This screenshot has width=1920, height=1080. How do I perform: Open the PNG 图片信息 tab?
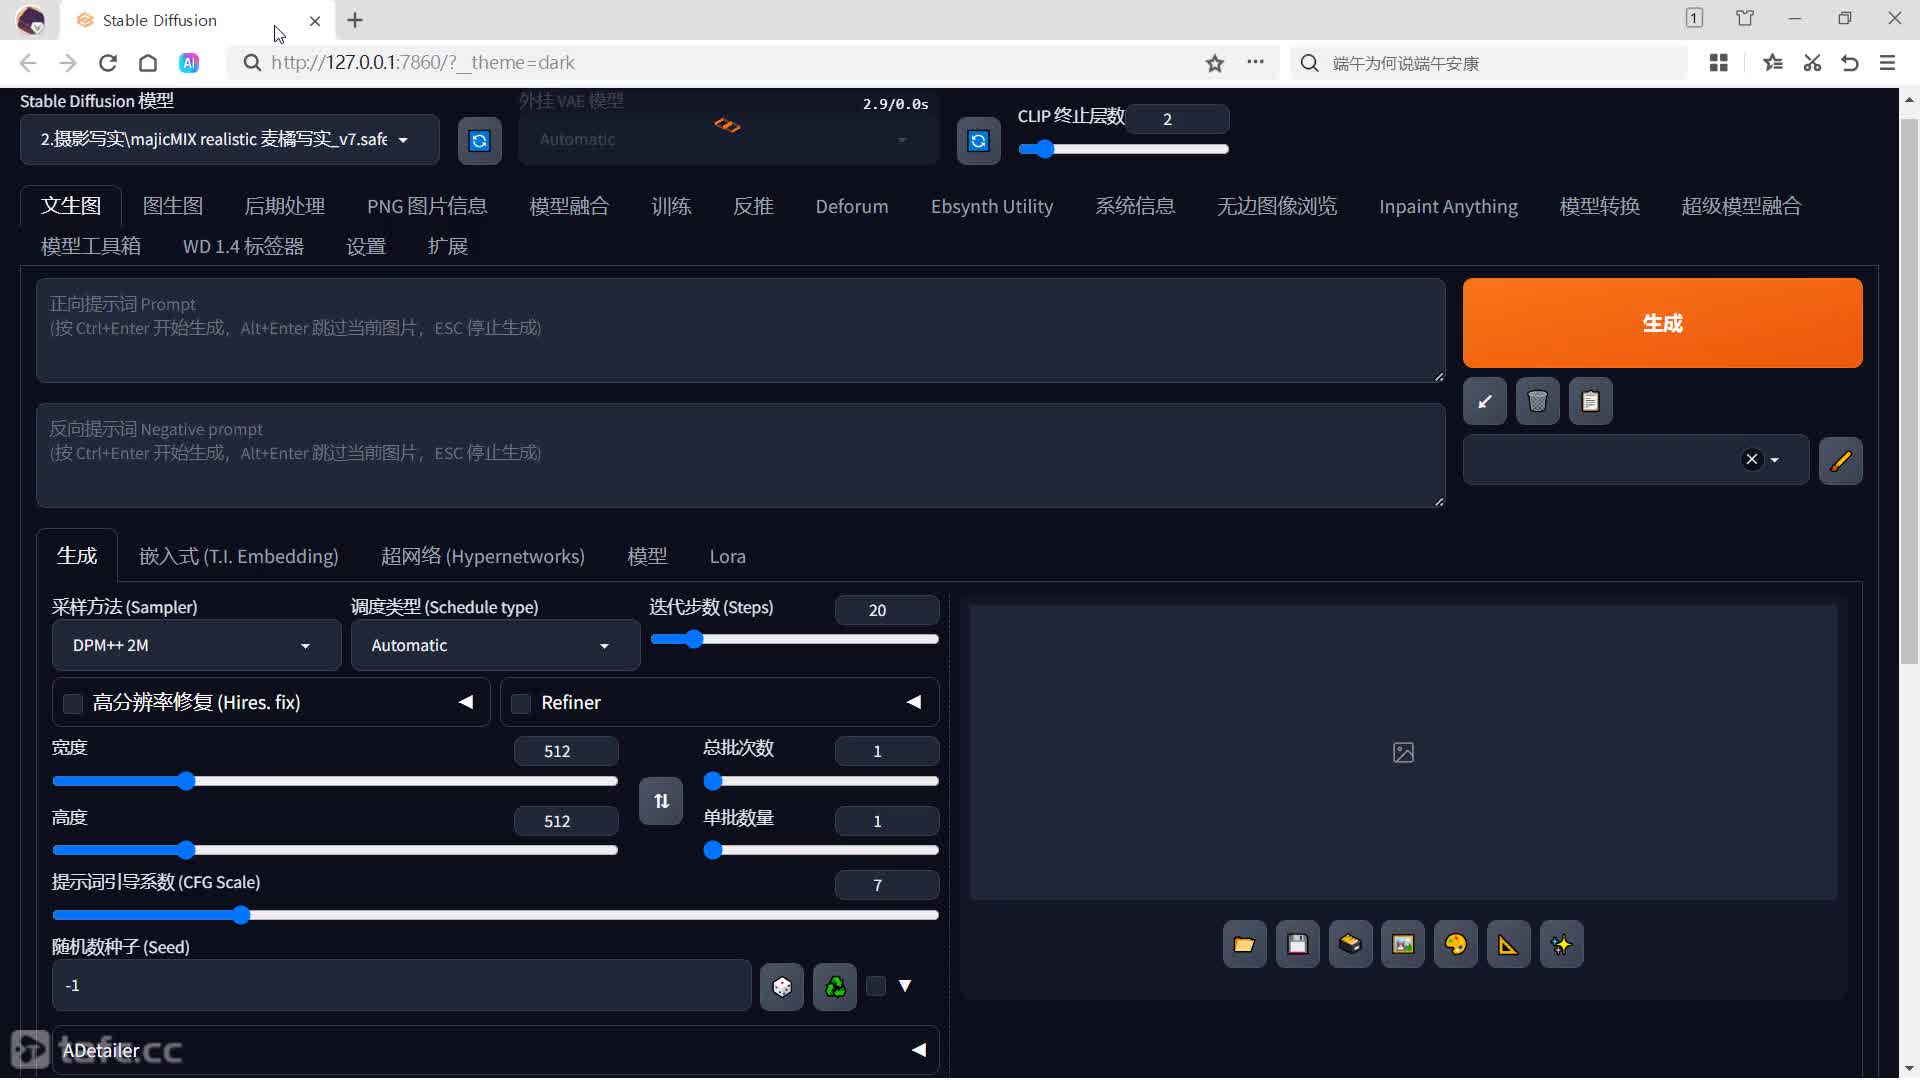427,206
